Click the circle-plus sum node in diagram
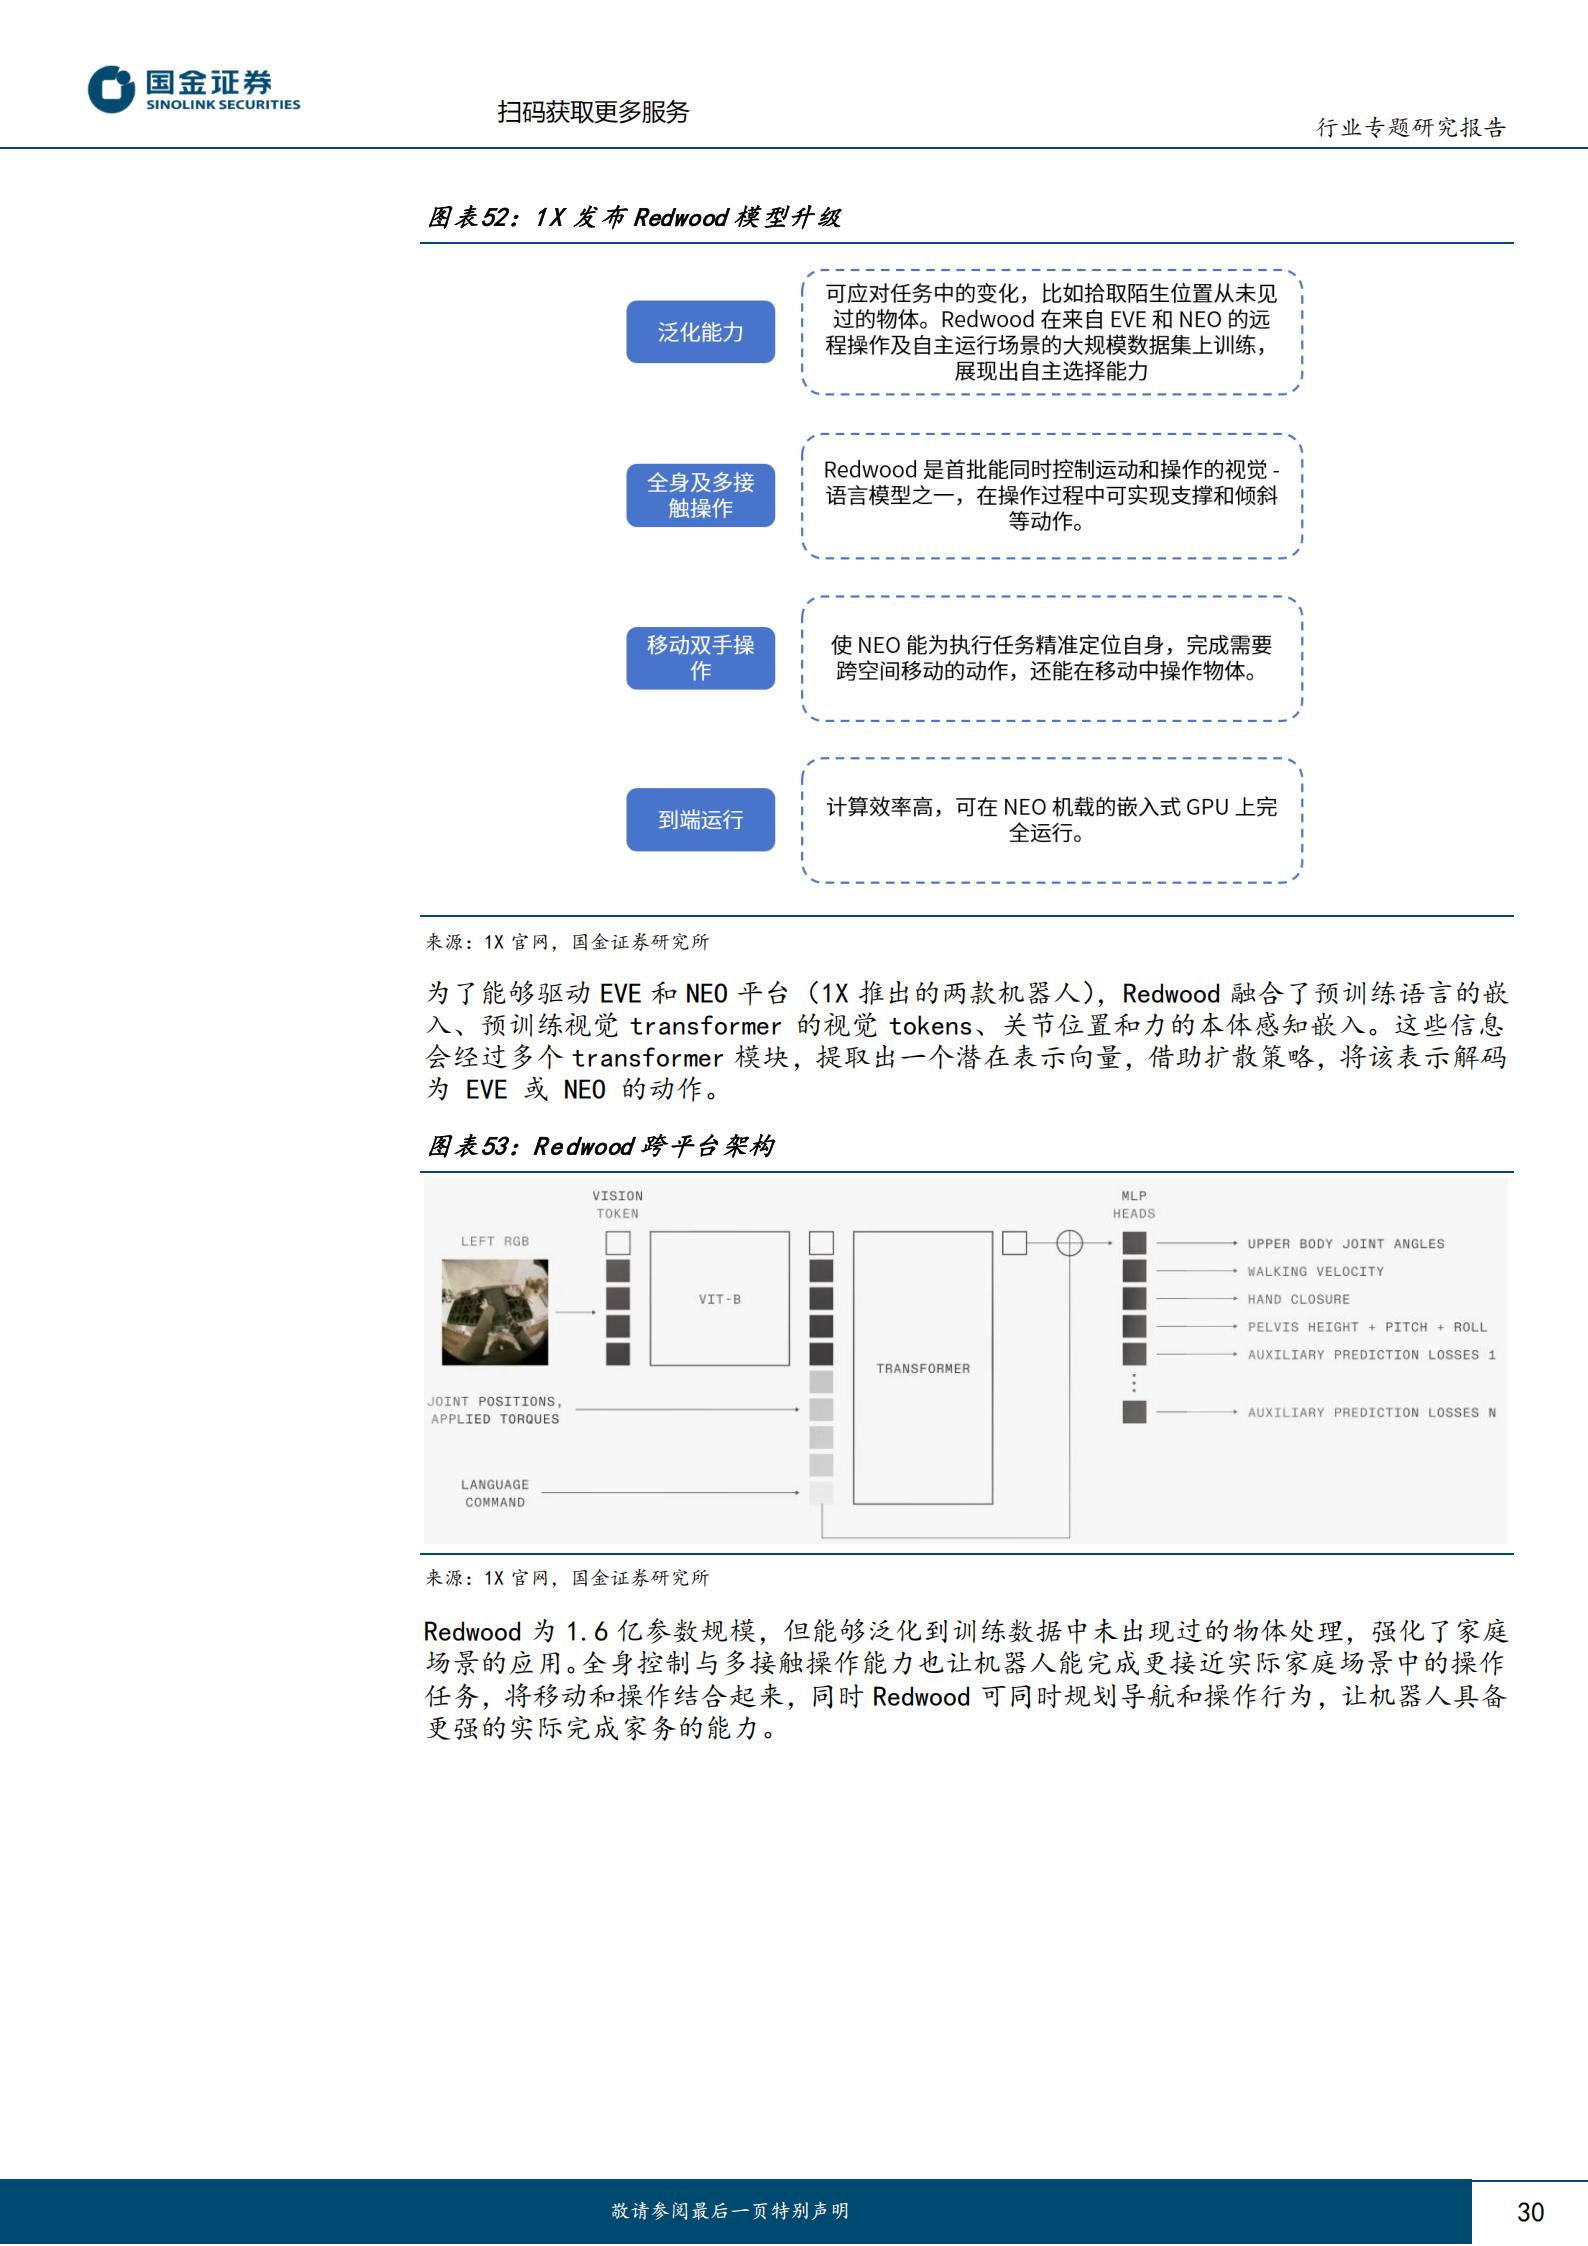 point(1070,1243)
